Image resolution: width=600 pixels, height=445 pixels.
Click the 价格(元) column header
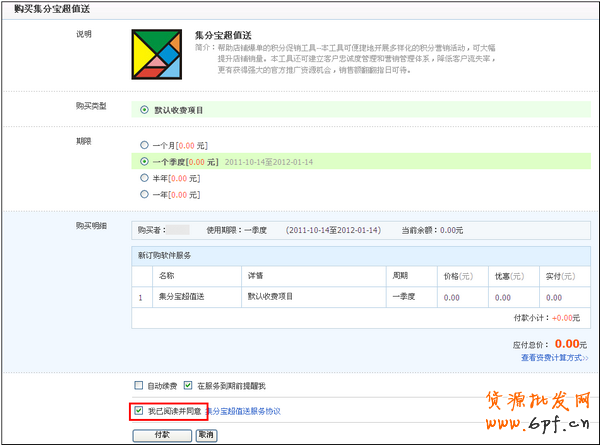[457, 275]
